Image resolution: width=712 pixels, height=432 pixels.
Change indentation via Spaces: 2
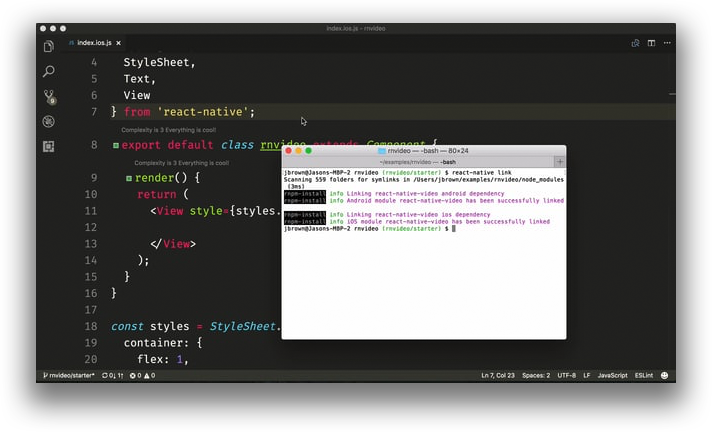pyautogui.click(x=536, y=376)
